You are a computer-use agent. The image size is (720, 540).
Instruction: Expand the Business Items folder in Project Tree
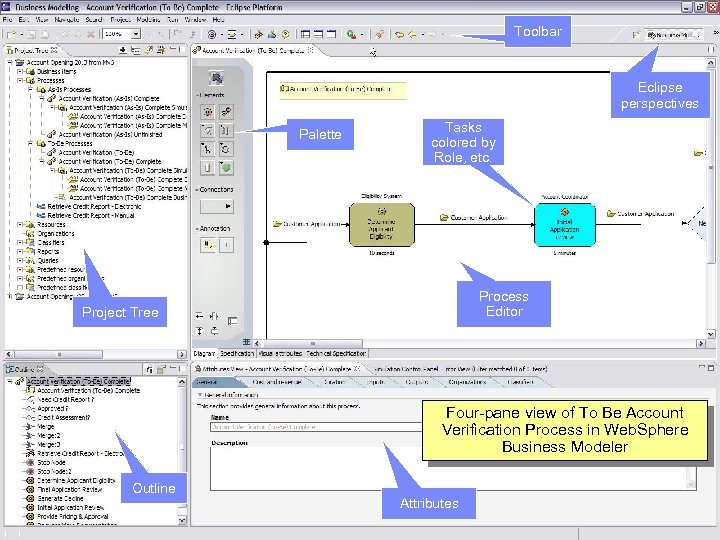coord(19,72)
